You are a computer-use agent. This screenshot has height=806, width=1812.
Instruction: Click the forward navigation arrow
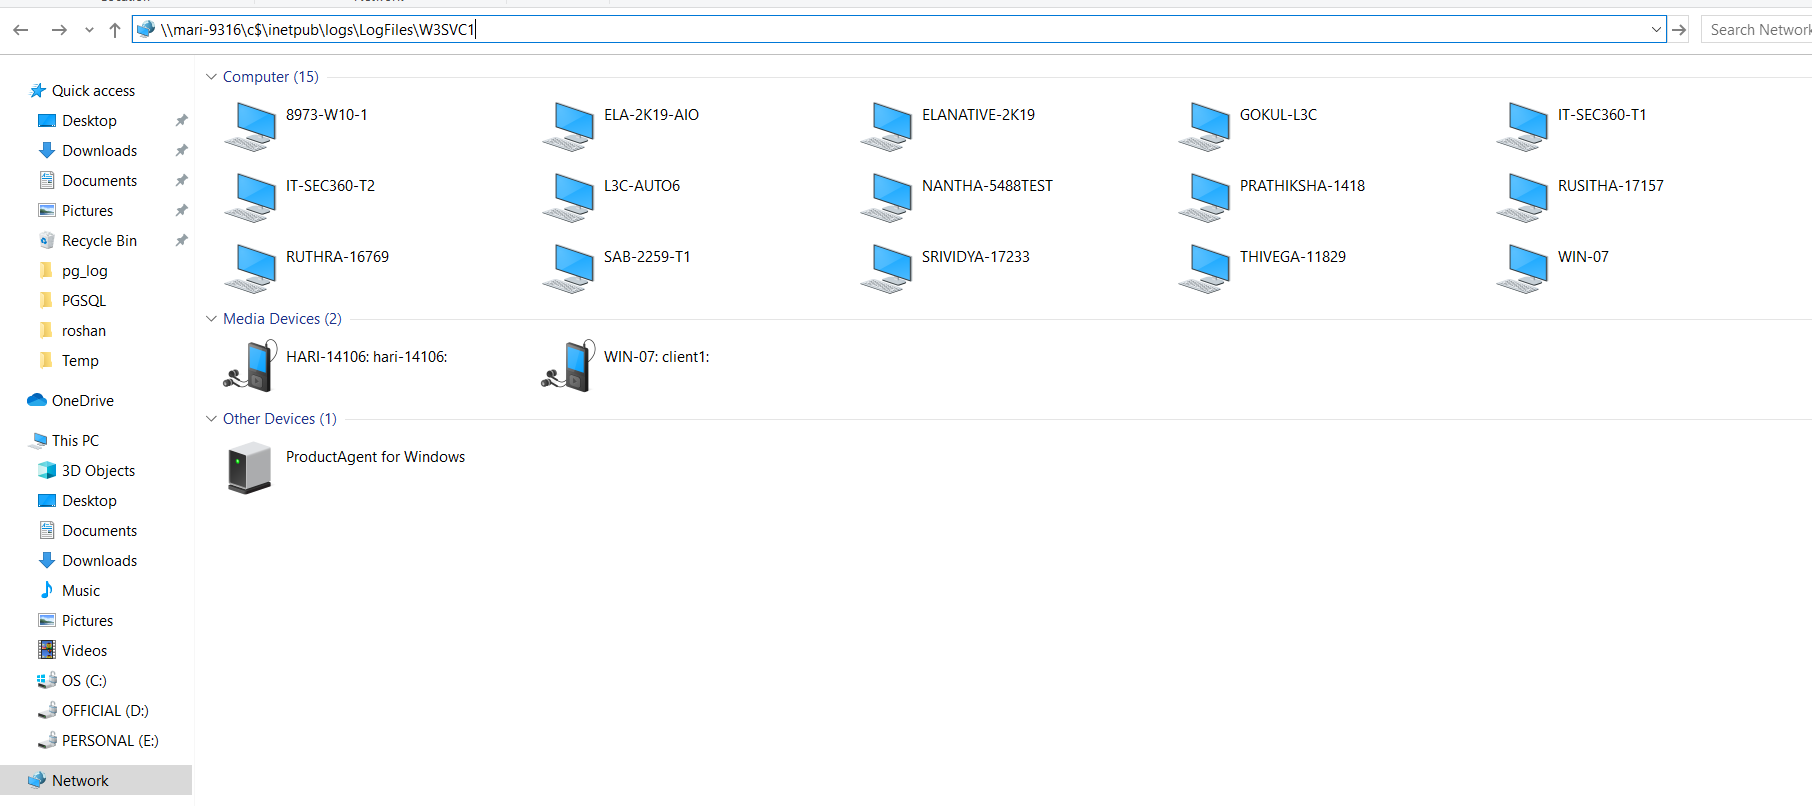click(59, 30)
